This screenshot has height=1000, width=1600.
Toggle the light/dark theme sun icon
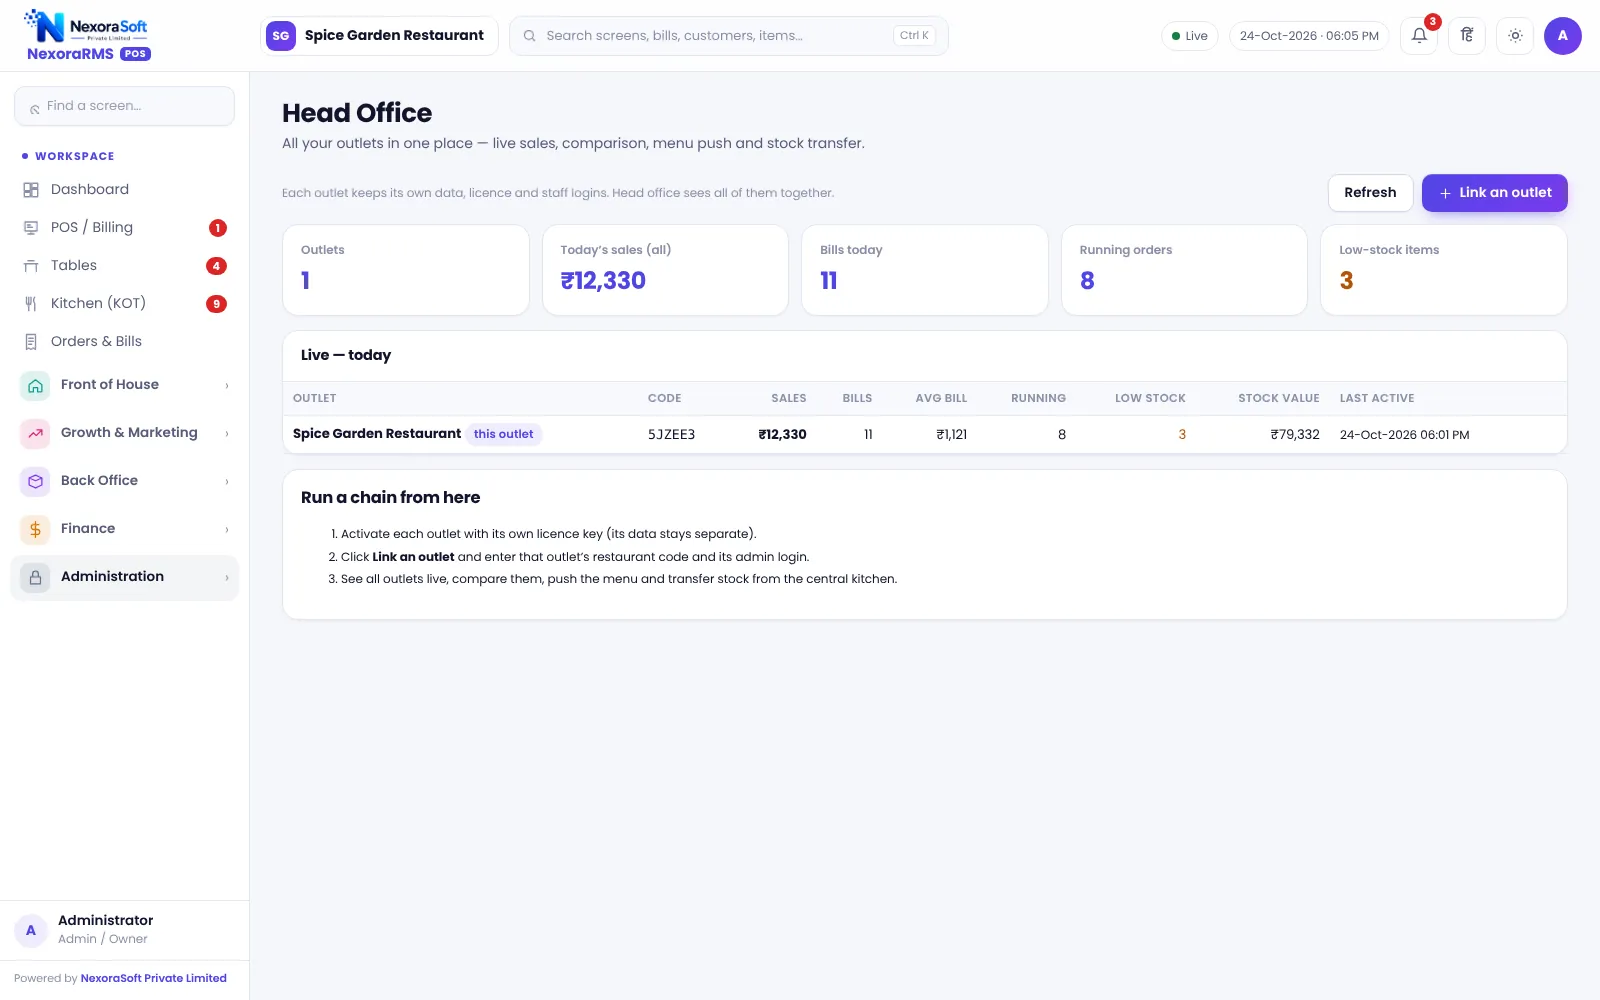1515,36
